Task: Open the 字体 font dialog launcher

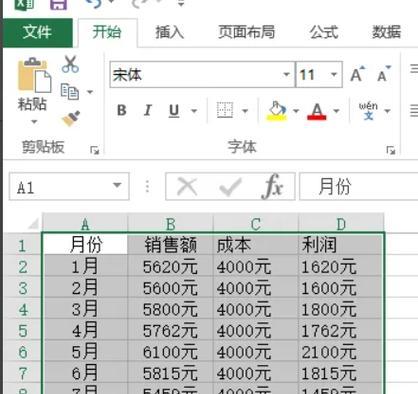Action: point(391,150)
